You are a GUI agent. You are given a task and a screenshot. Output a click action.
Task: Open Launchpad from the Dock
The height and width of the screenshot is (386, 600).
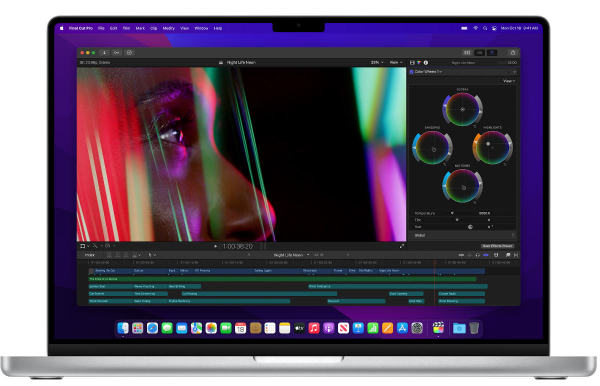pyautogui.click(x=137, y=328)
